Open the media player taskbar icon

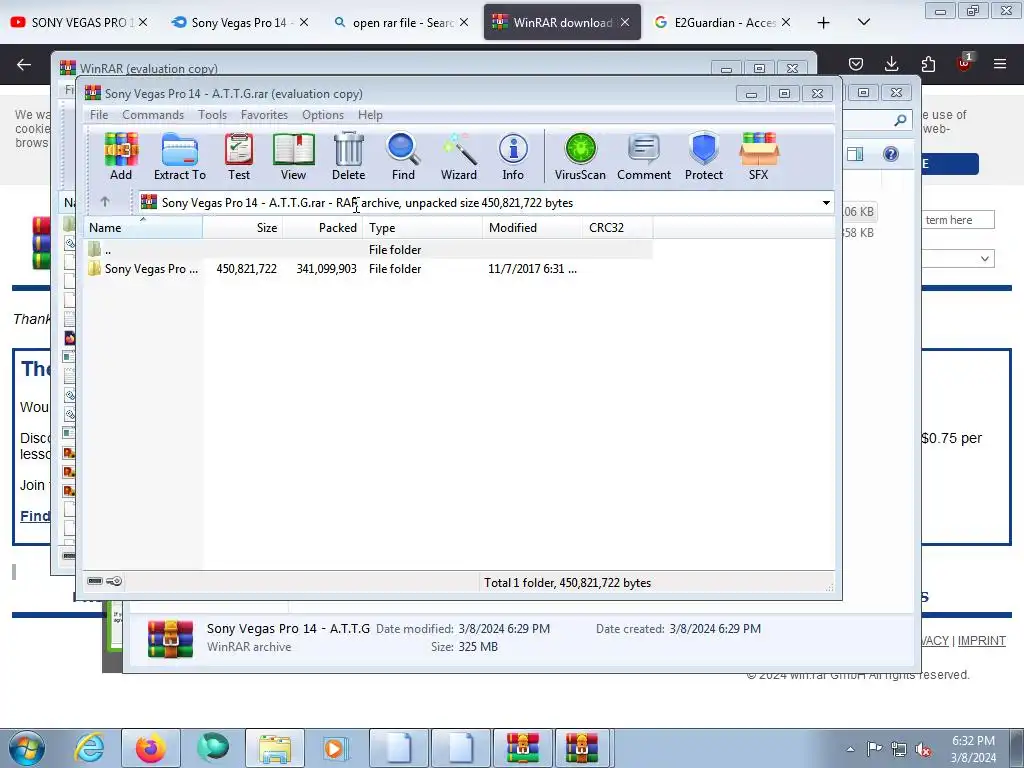click(336, 748)
